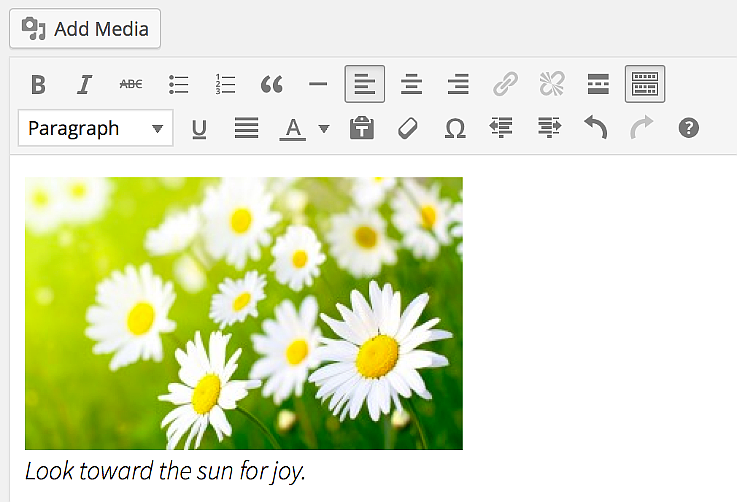Insert a numbered list

[x=225, y=85]
